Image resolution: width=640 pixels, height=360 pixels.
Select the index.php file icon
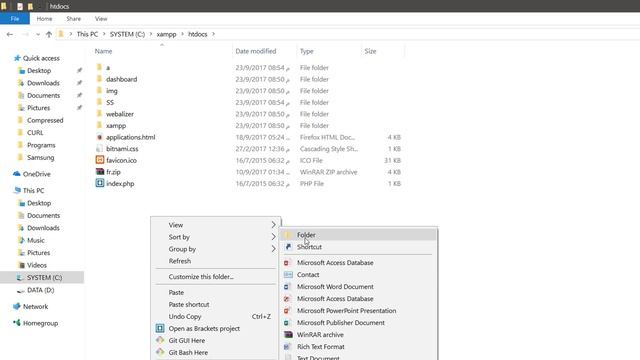tap(100, 183)
